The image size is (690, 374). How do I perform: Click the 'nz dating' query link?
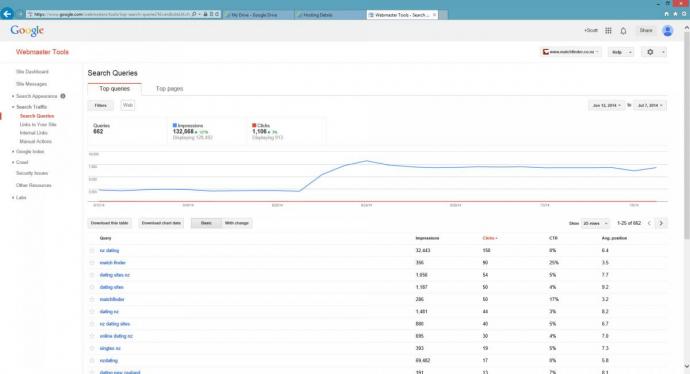point(109,250)
